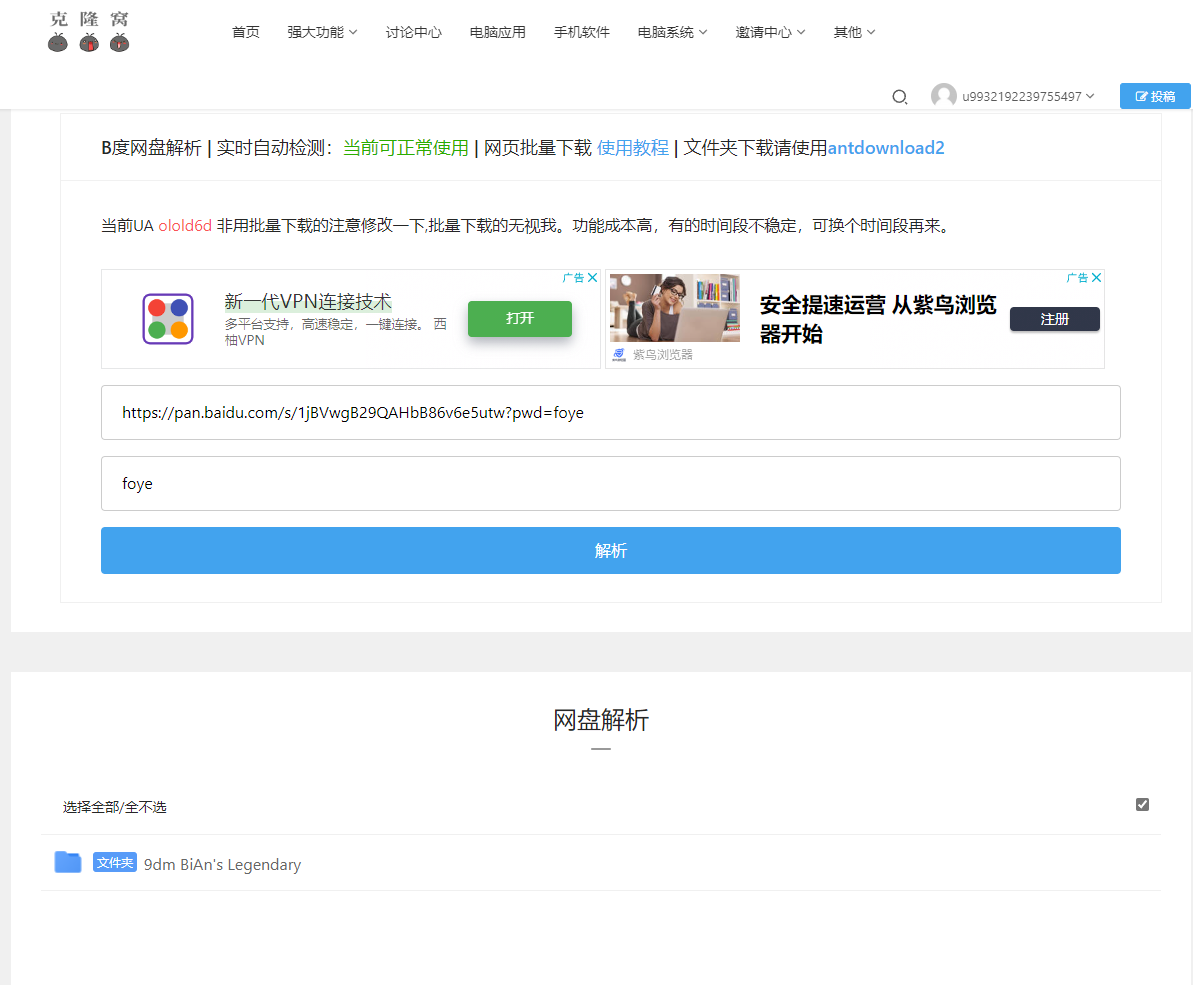Close the VPN ad with X icon

[x=593, y=278]
